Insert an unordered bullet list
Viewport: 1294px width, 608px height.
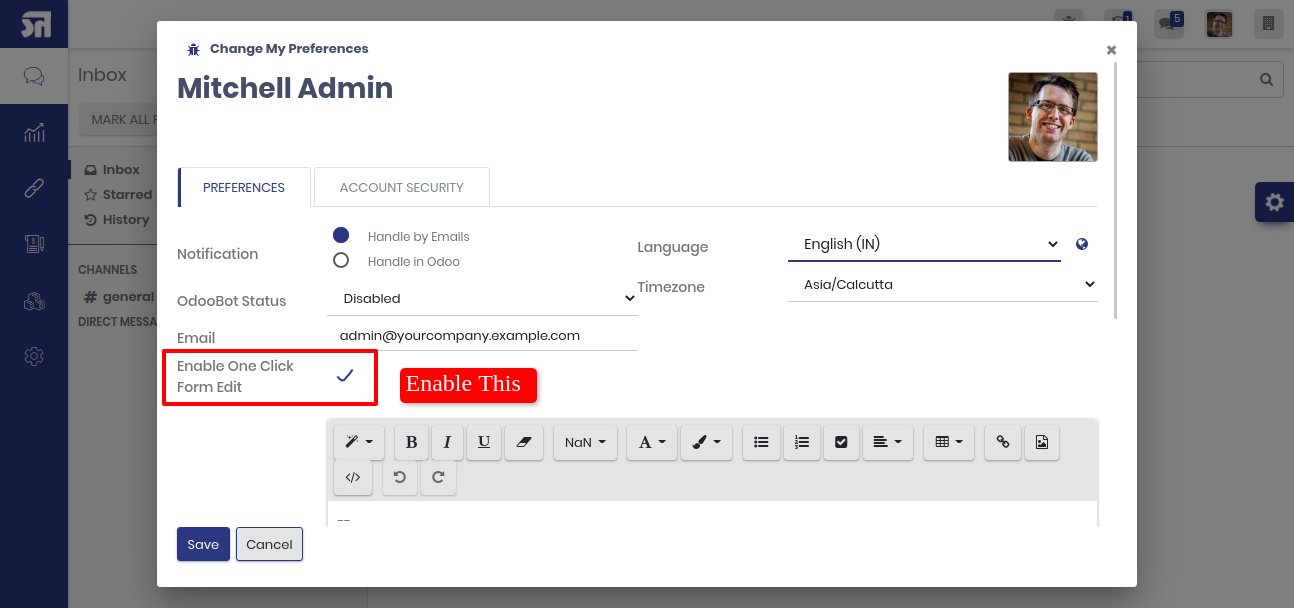pos(761,442)
